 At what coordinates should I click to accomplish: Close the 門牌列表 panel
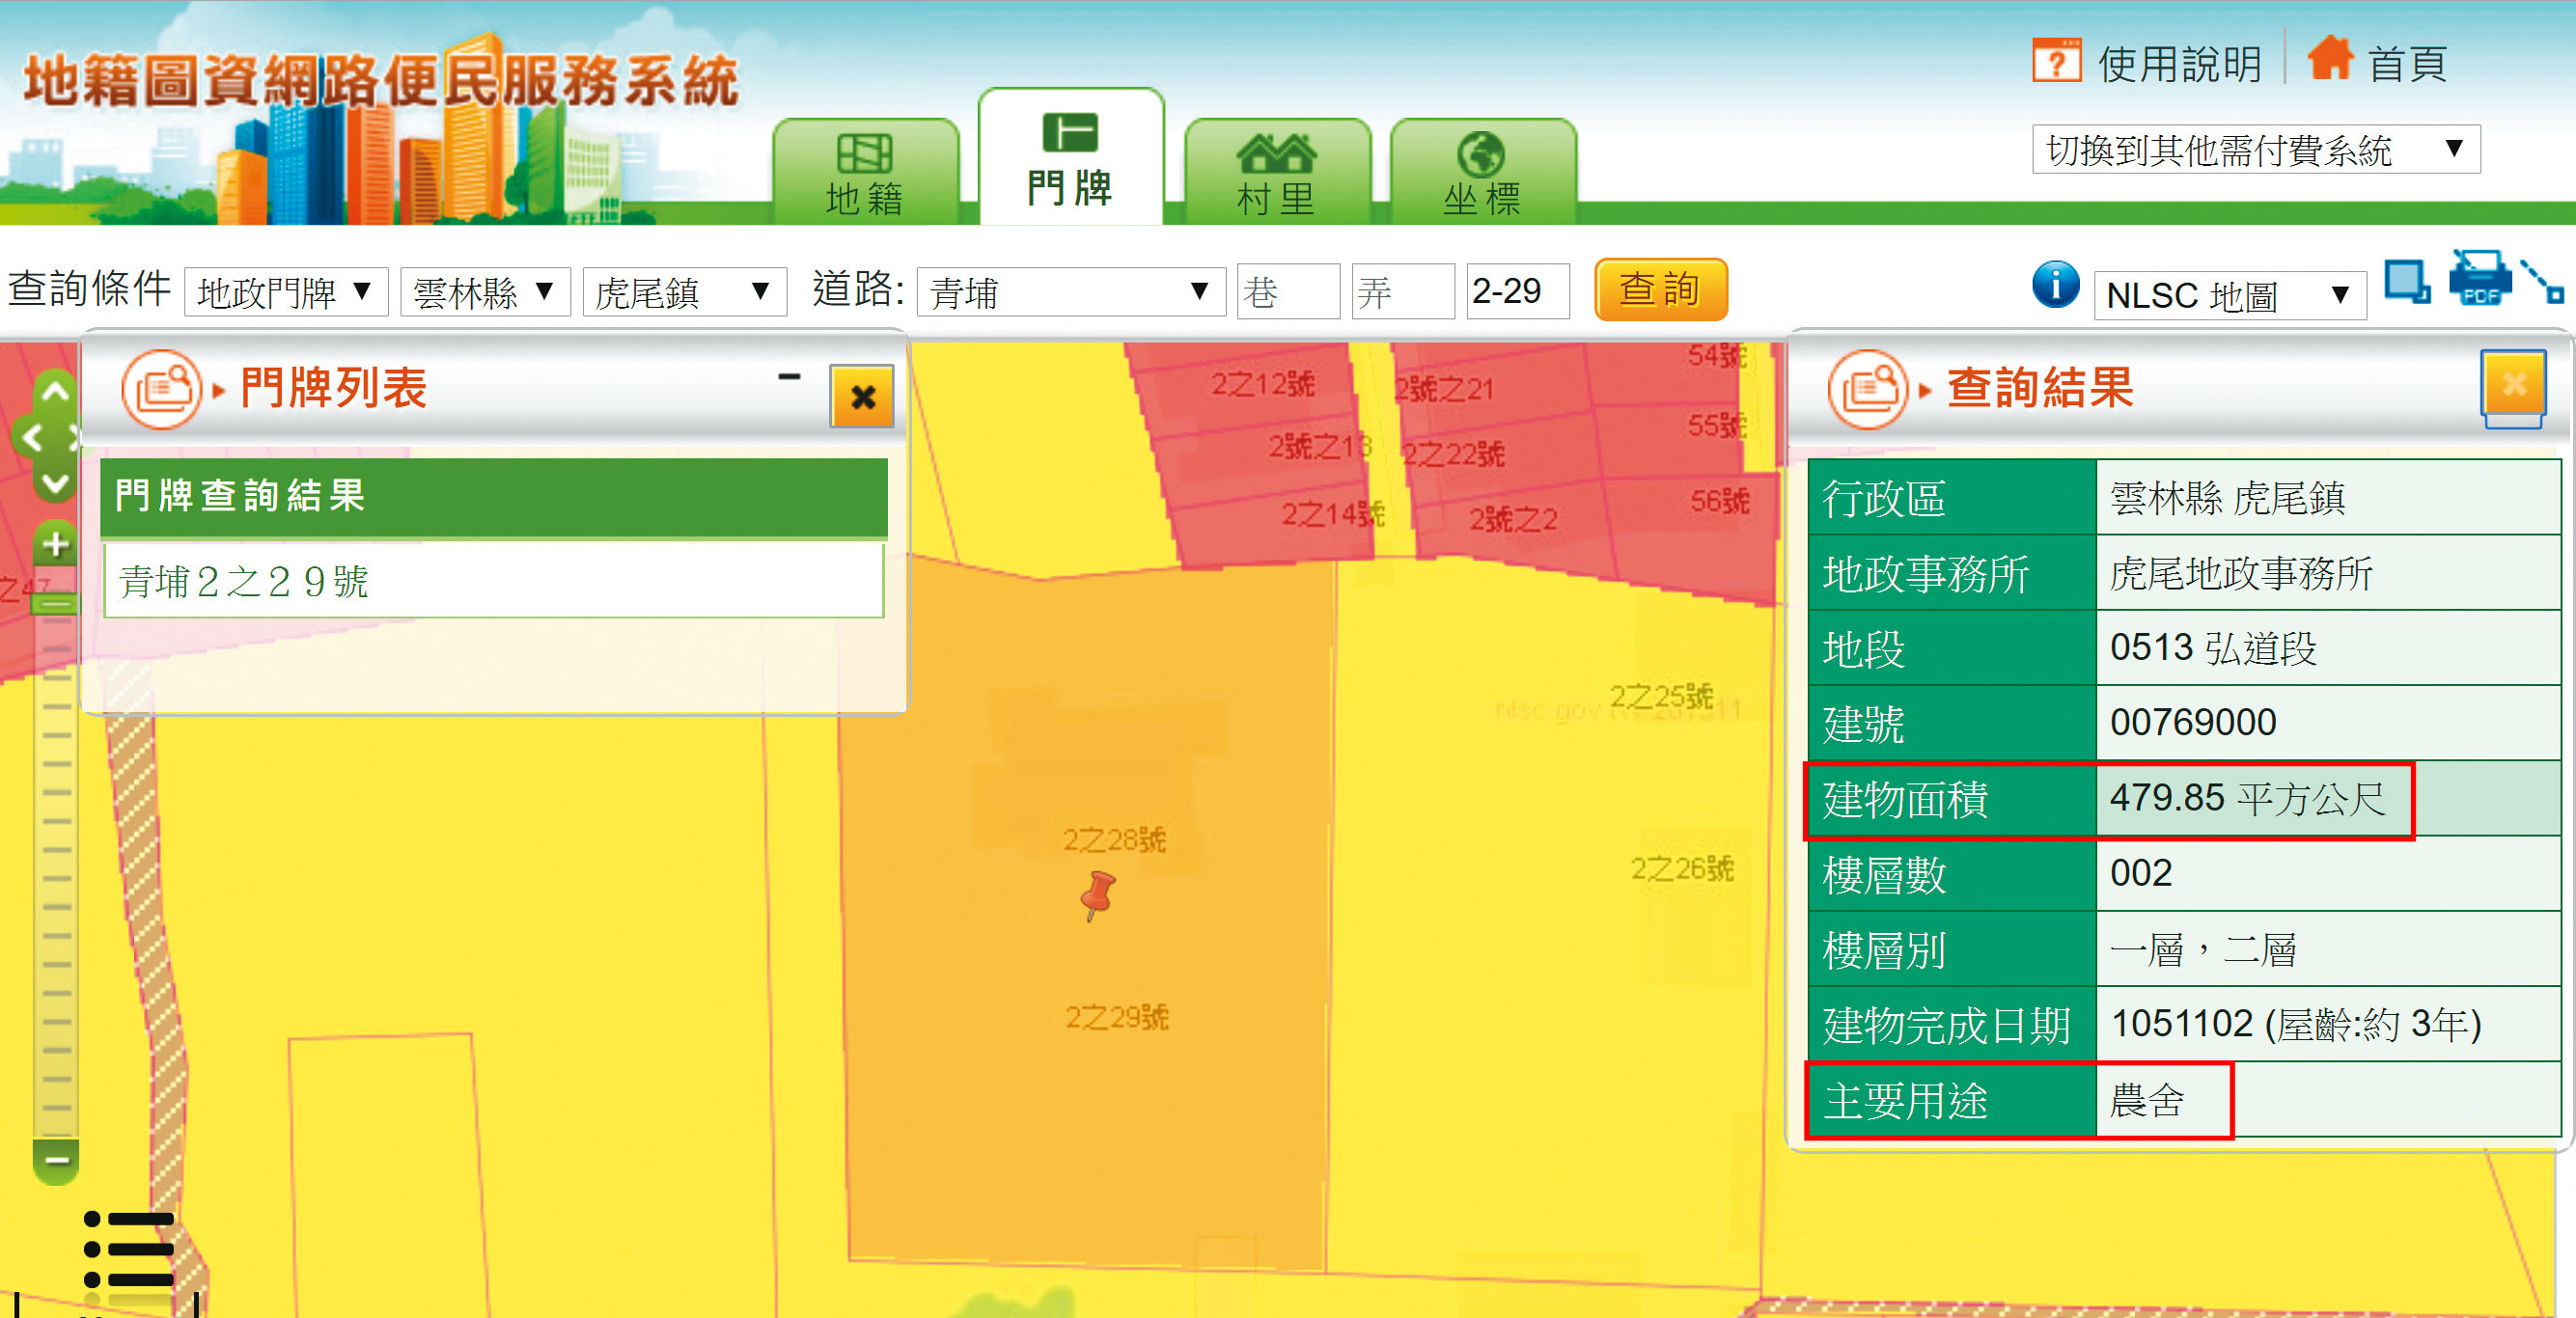pos(862,397)
